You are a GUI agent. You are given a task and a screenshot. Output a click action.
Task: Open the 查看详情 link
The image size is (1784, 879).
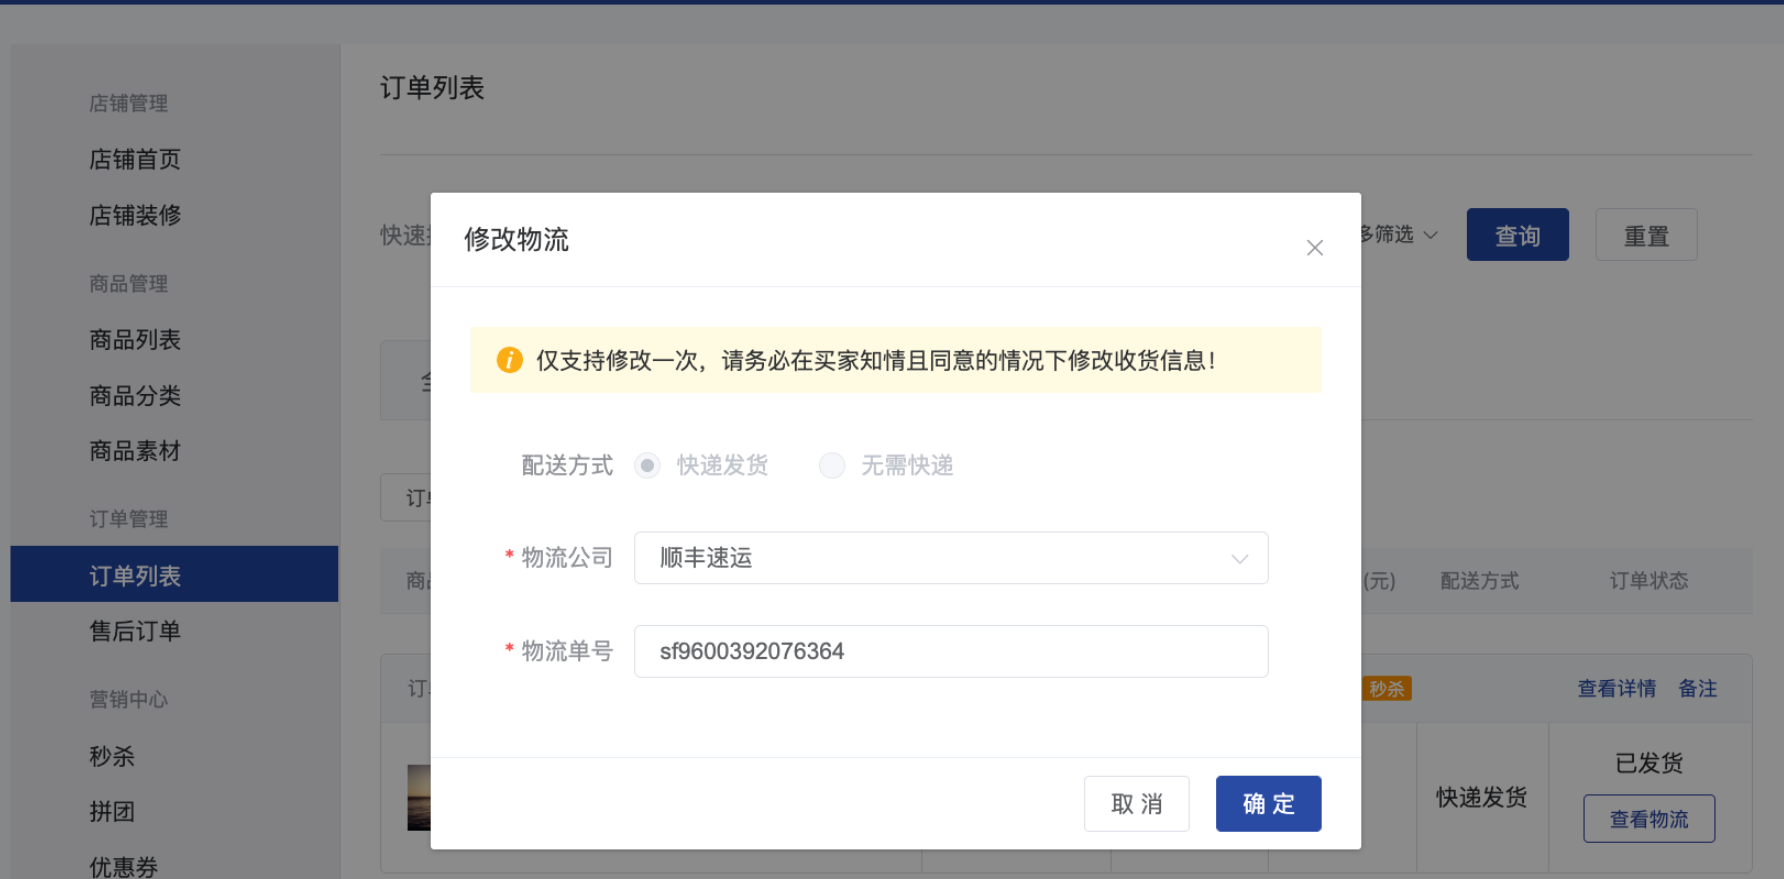tap(1617, 688)
